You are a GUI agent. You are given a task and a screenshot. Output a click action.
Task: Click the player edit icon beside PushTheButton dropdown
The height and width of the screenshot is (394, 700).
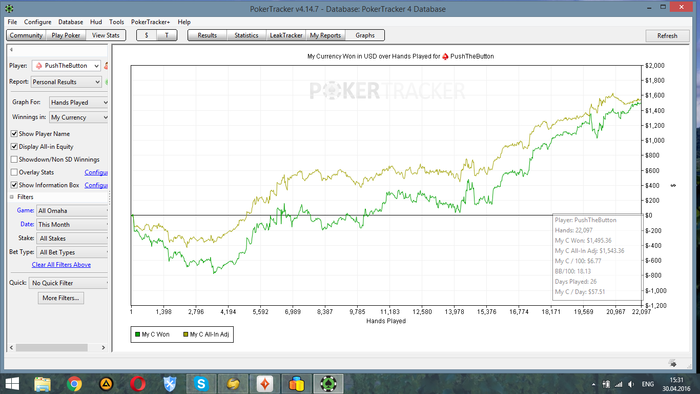[106, 66]
